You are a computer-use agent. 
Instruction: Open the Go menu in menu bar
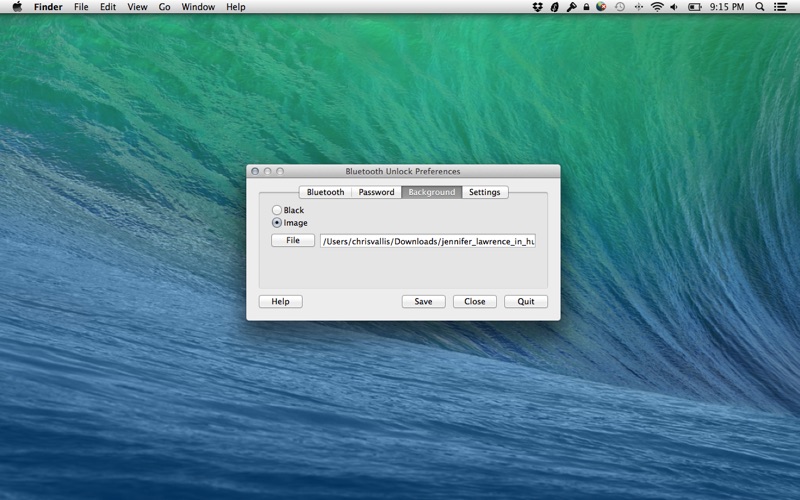(x=164, y=7)
